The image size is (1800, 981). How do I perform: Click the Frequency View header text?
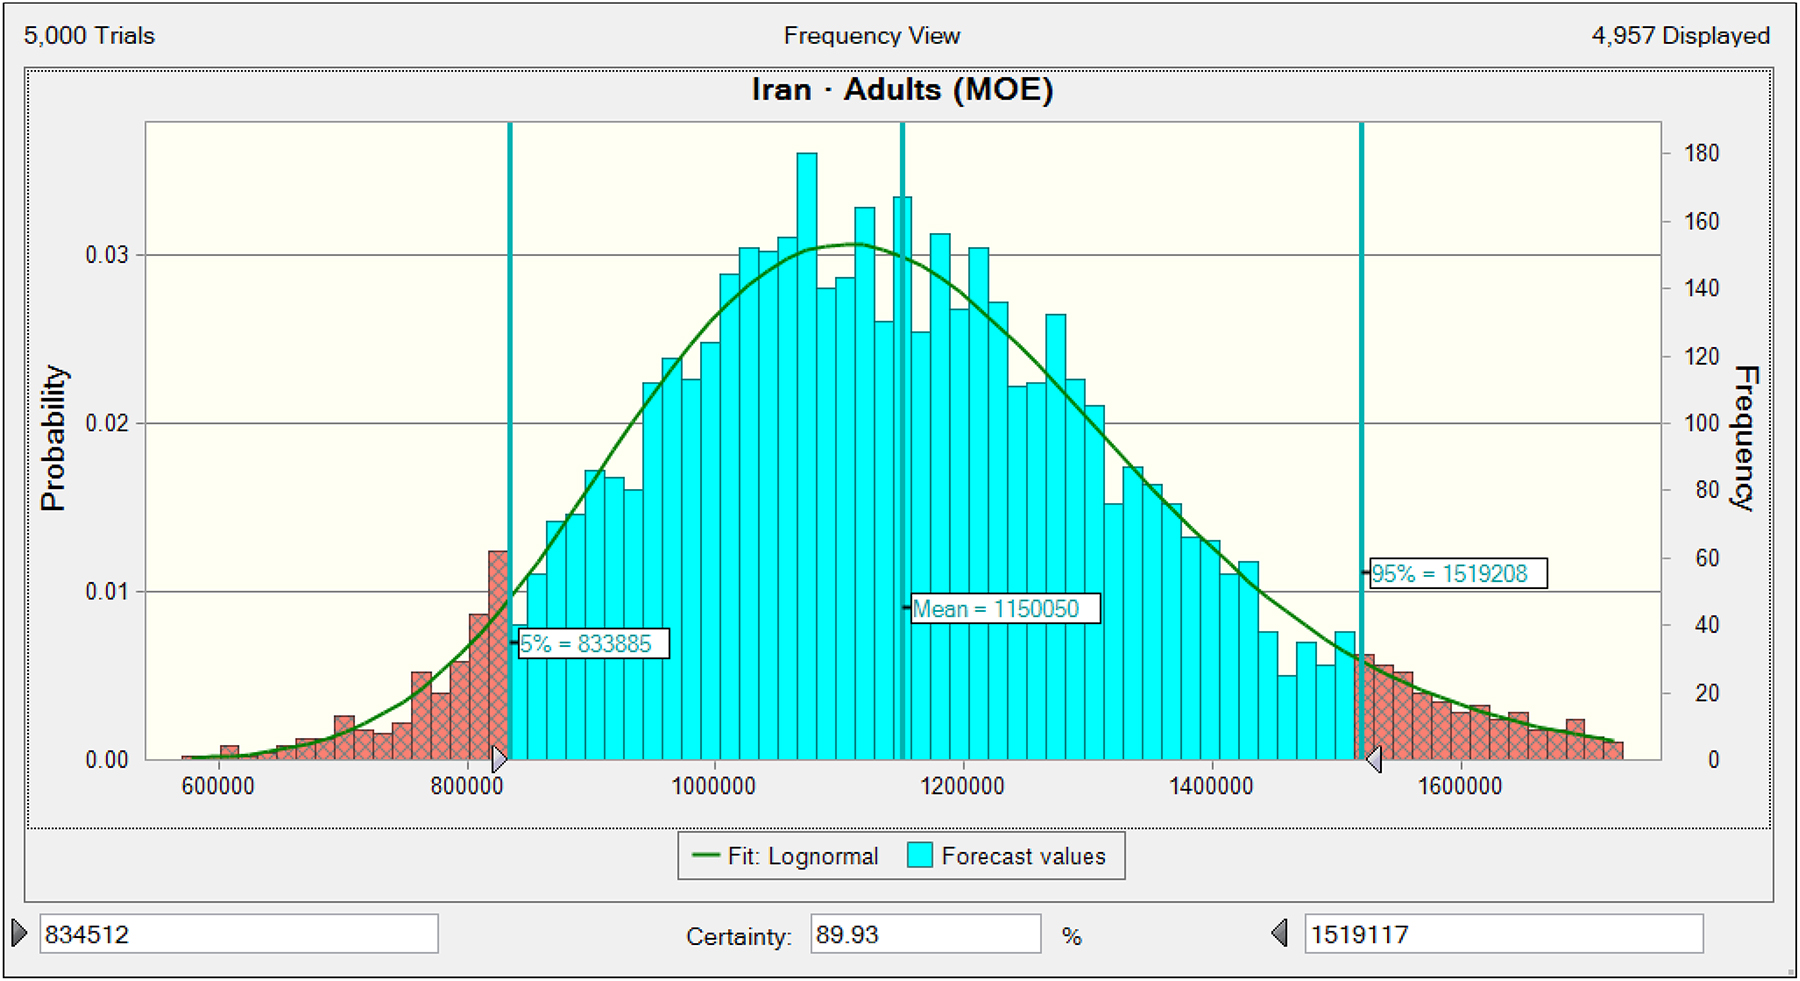[x=871, y=36]
